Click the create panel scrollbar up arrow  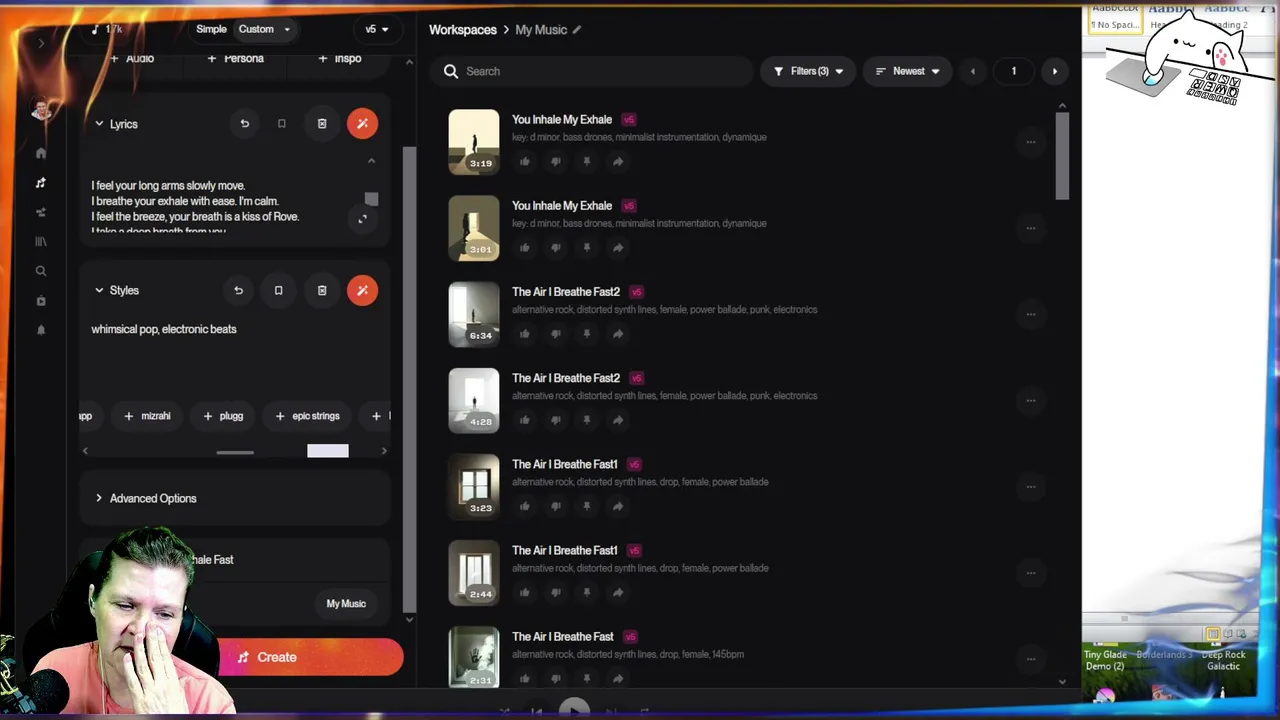tap(408, 63)
